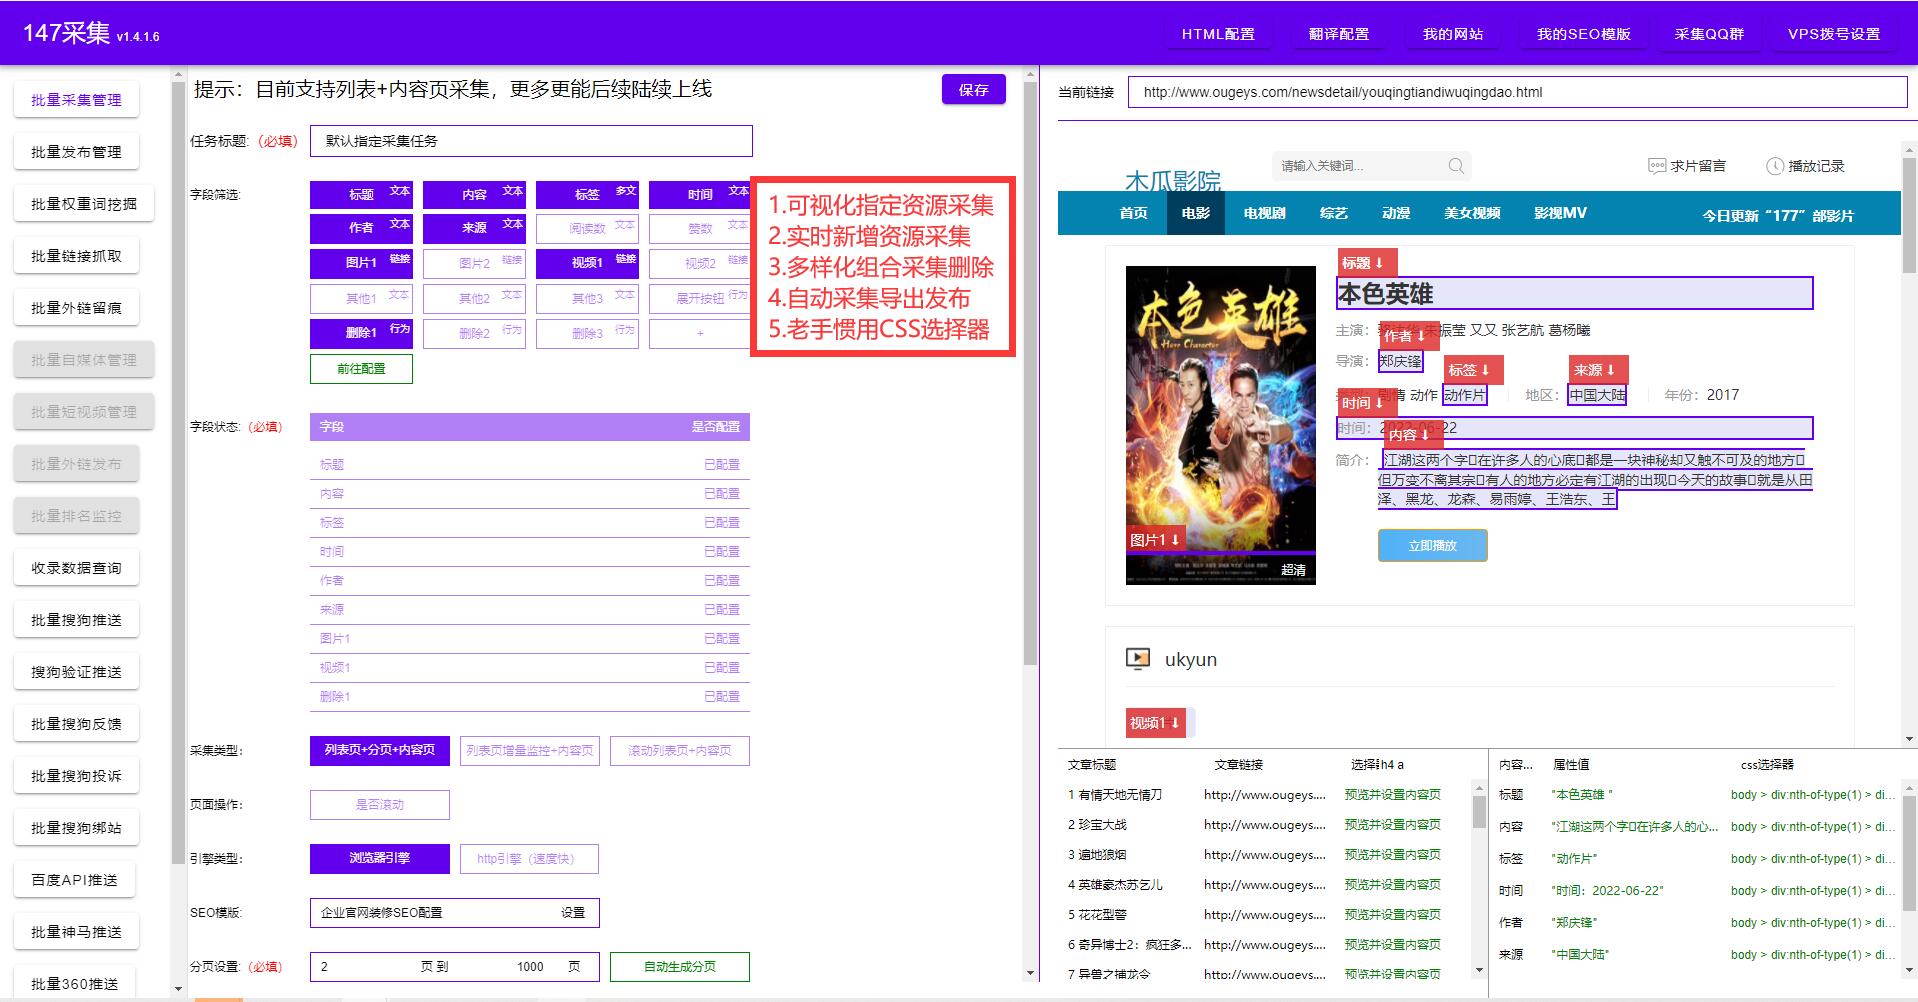The image size is (1918, 1002).
Task: Toggle 是否滚动 page option
Action: point(380,804)
